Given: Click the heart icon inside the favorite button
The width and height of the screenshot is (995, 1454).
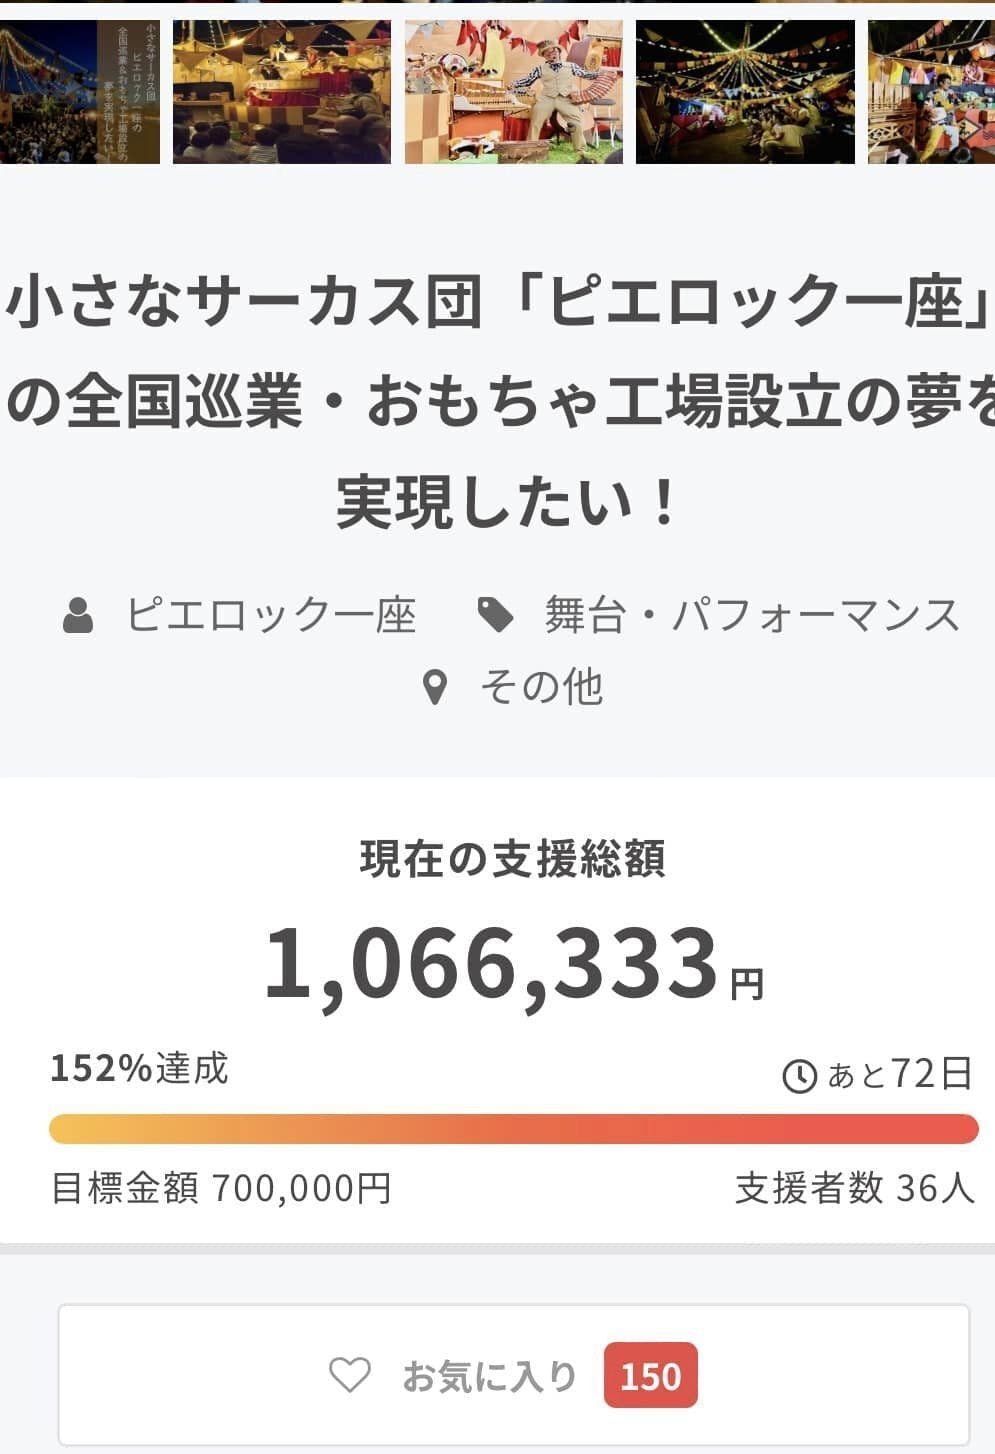Looking at the screenshot, I should 349,1375.
